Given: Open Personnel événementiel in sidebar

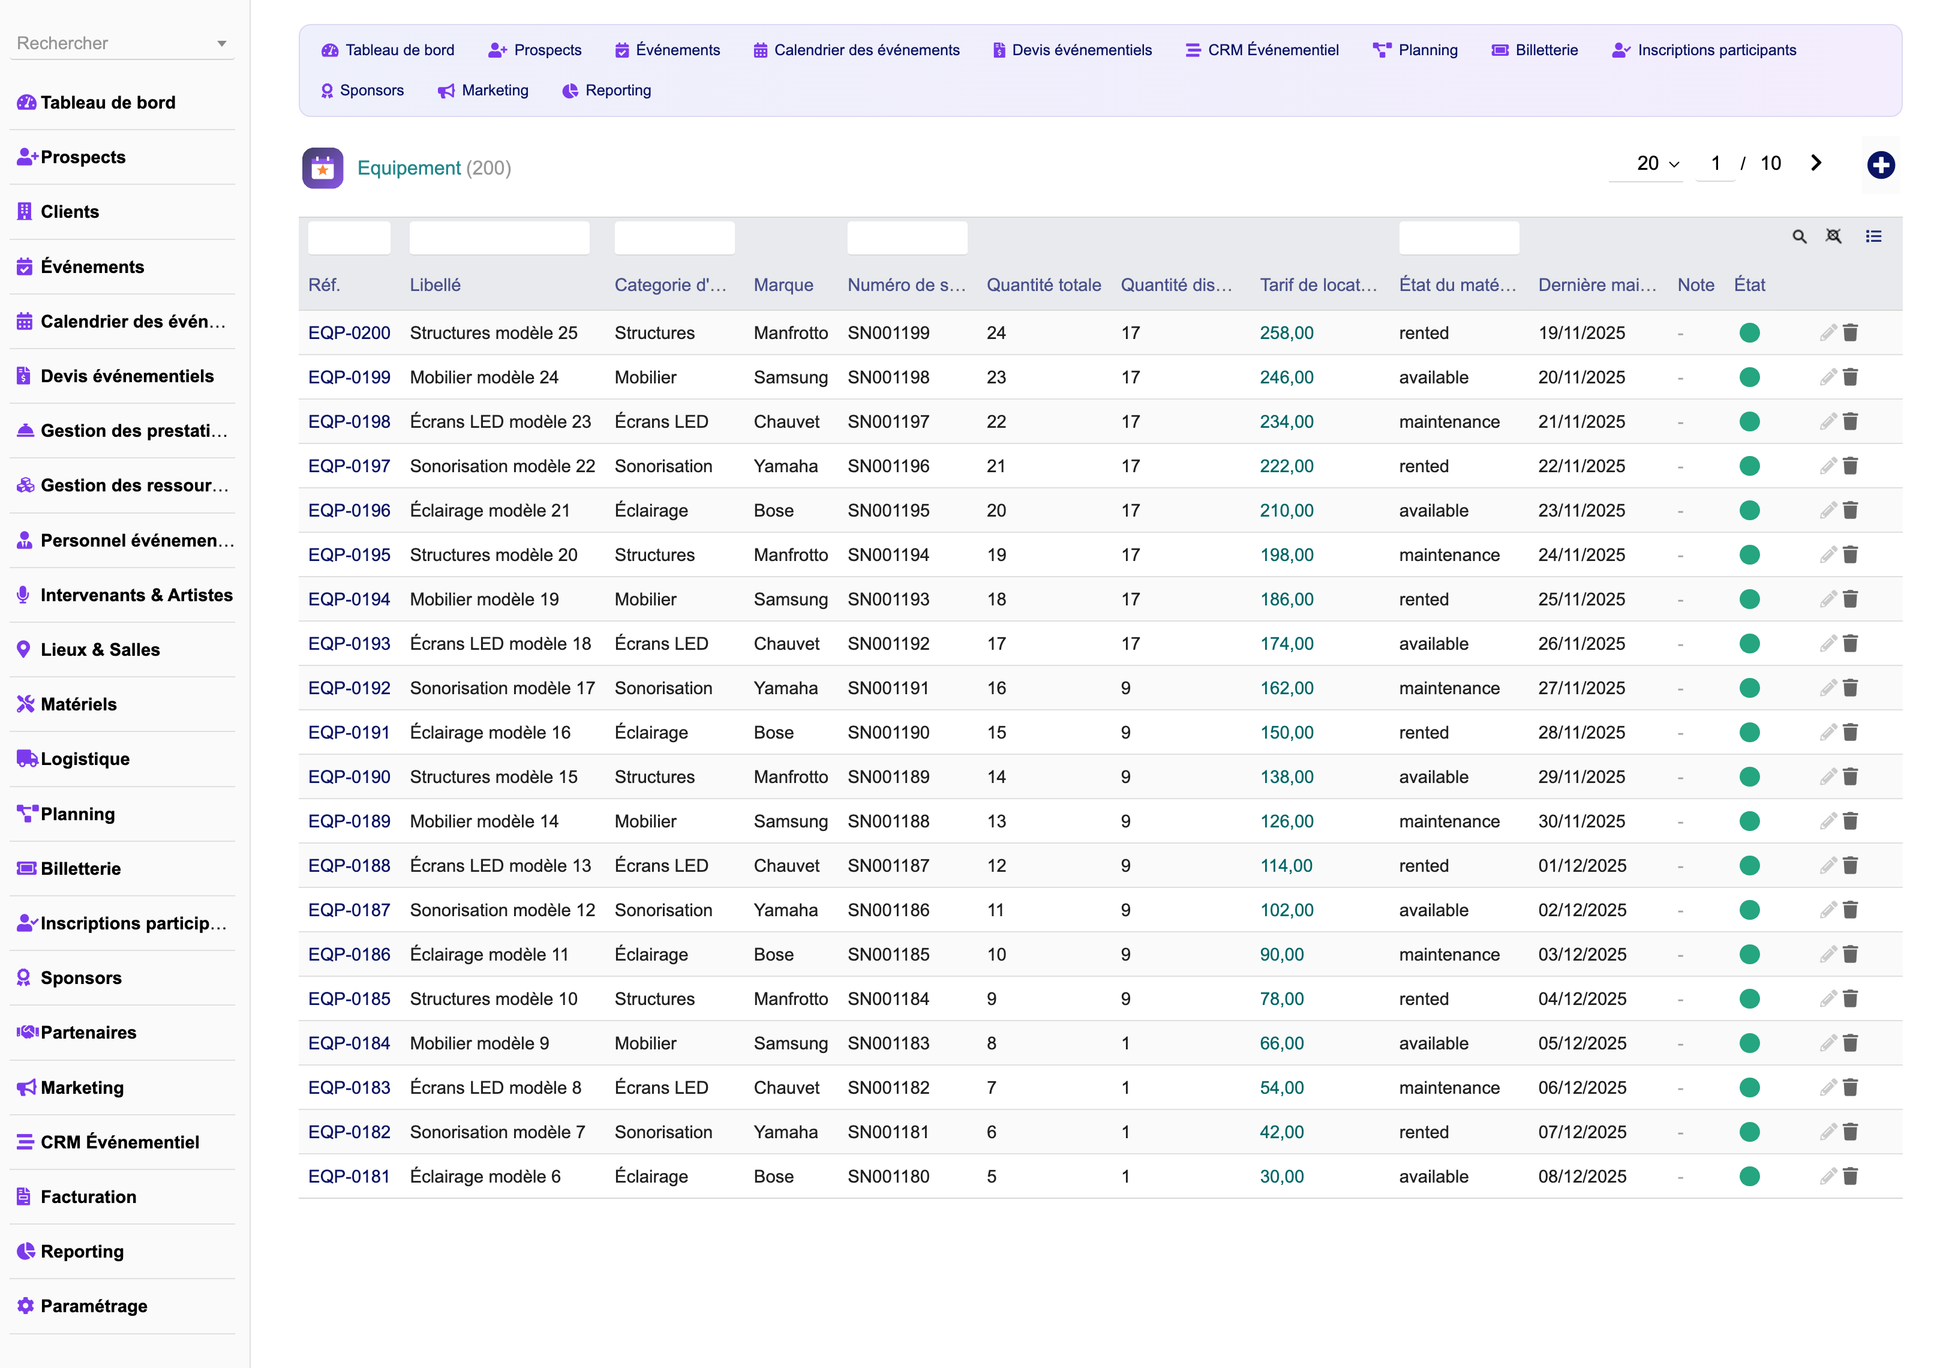Looking at the screenshot, I should click(x=122, y=540).
